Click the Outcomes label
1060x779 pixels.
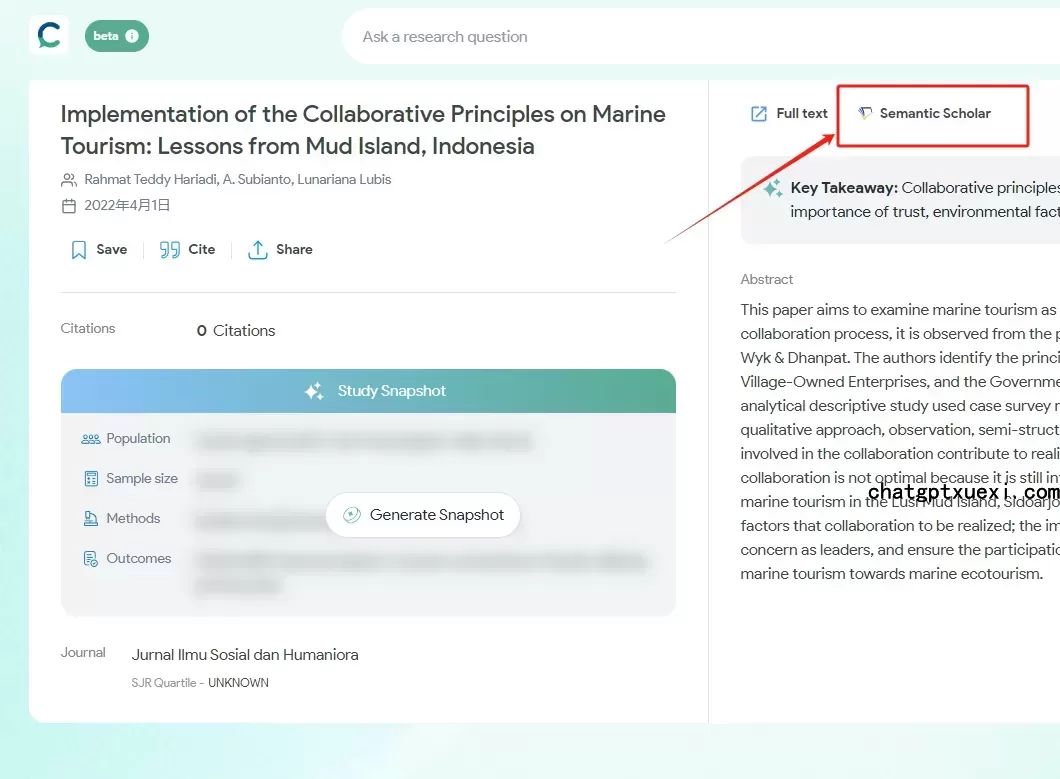pyautogui.click(x=139, y=558)
